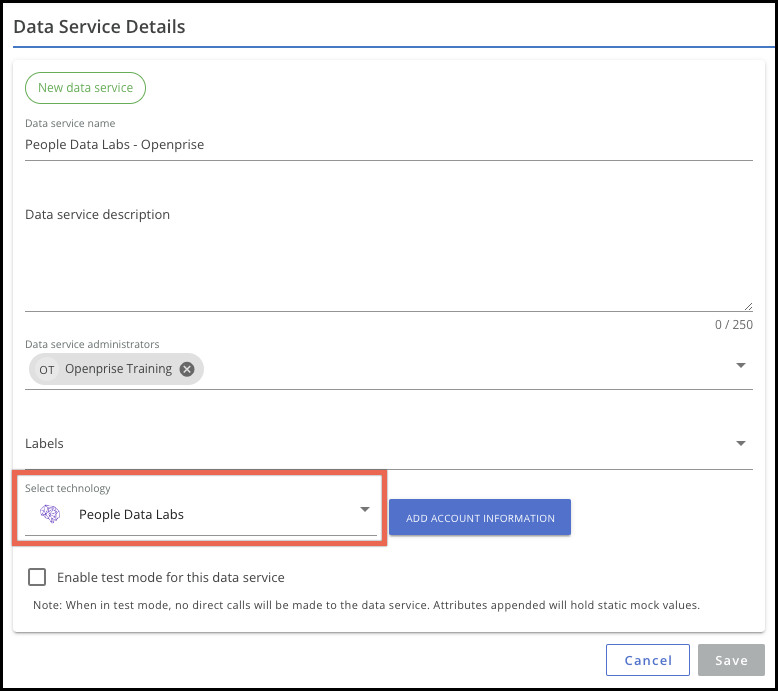
Task: Cancel the data service dialog
Action: tap(648, 660)
